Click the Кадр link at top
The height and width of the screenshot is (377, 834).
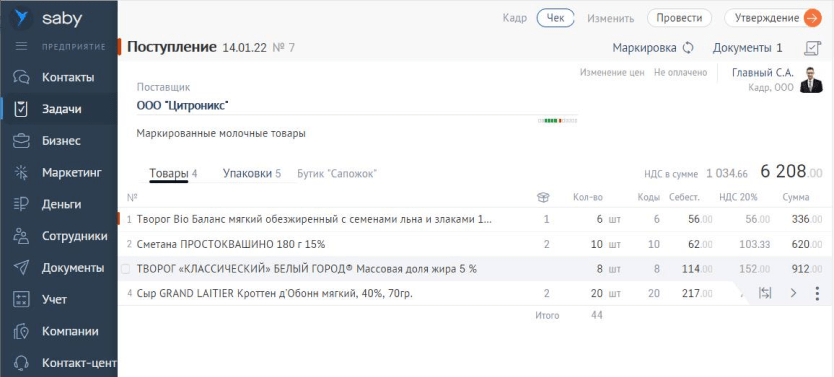tap(514, 18)
